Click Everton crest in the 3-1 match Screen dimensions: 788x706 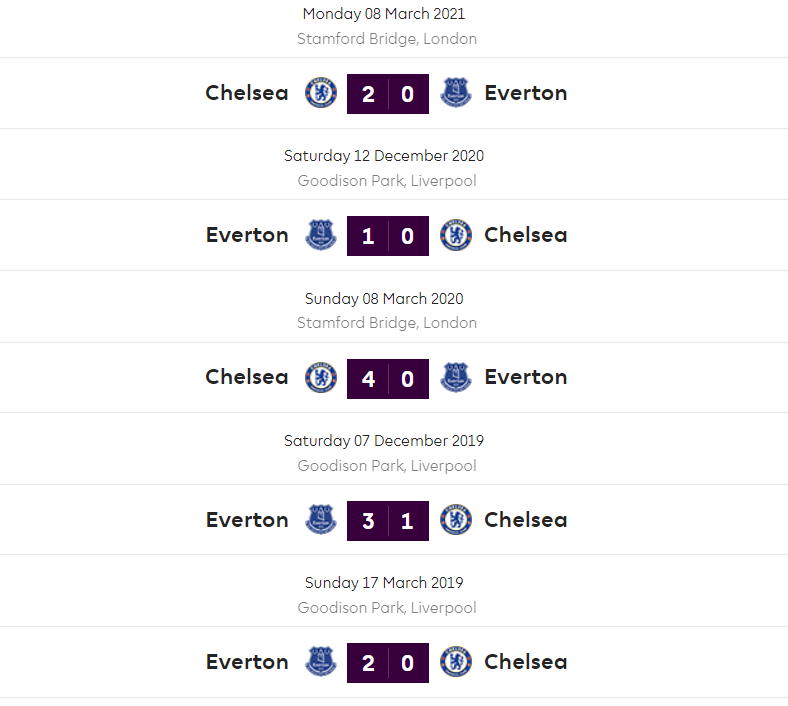[321, 520]
